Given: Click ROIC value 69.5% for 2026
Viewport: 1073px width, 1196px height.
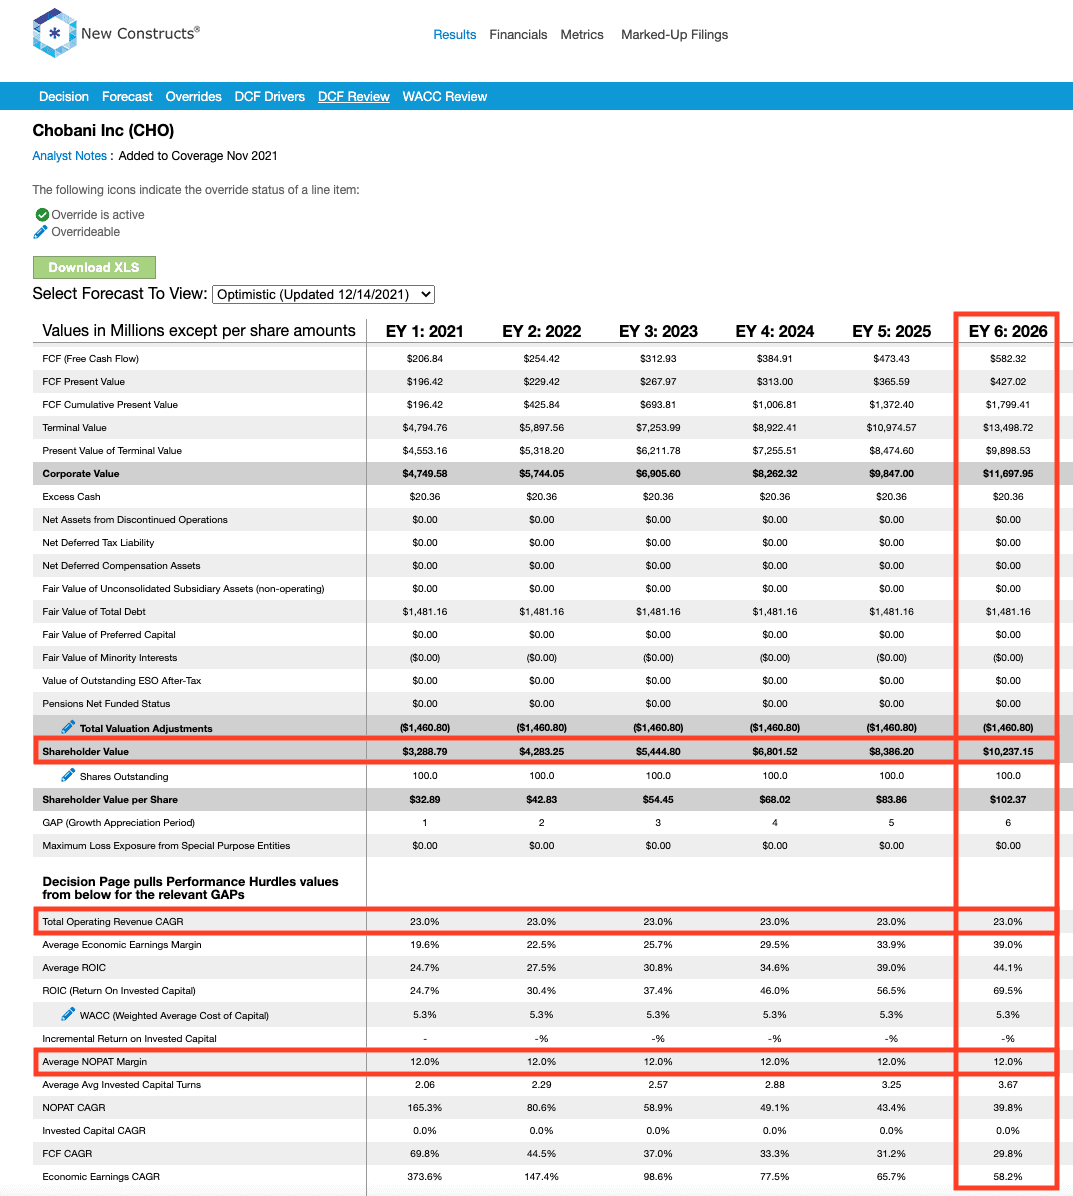Looking at the screenshot, I should tap(1008, 990).
